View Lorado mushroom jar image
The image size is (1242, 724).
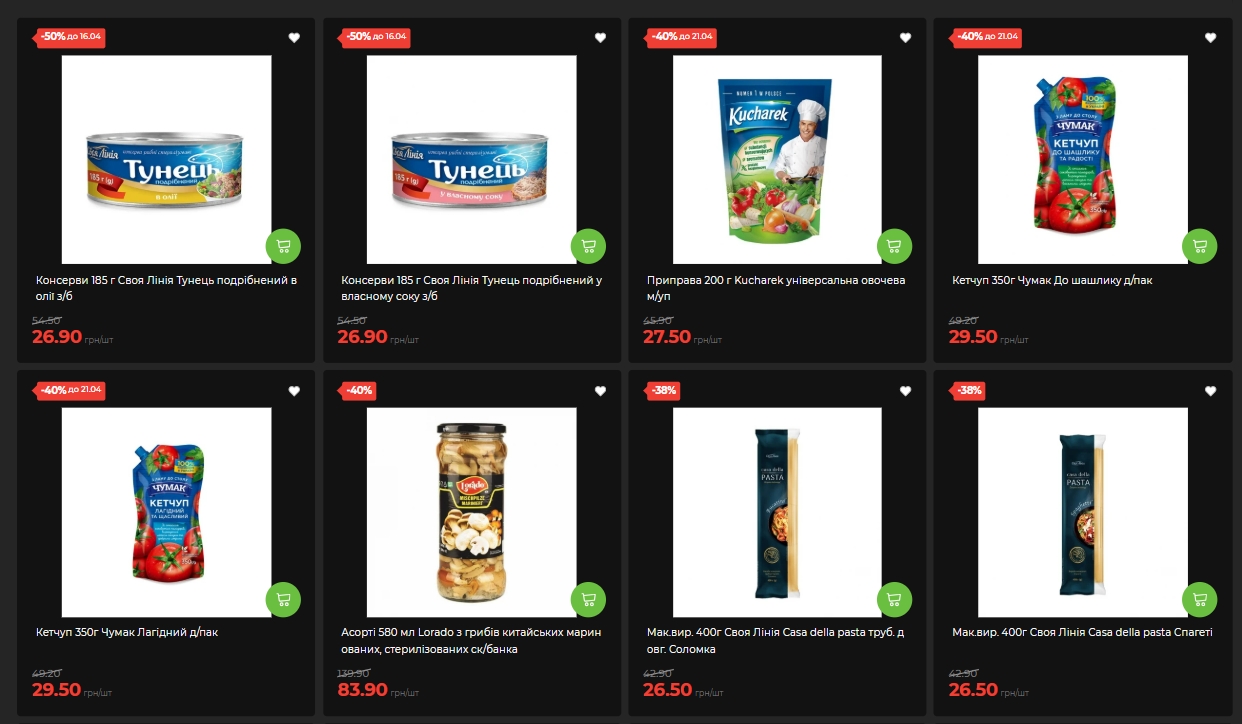472,513
